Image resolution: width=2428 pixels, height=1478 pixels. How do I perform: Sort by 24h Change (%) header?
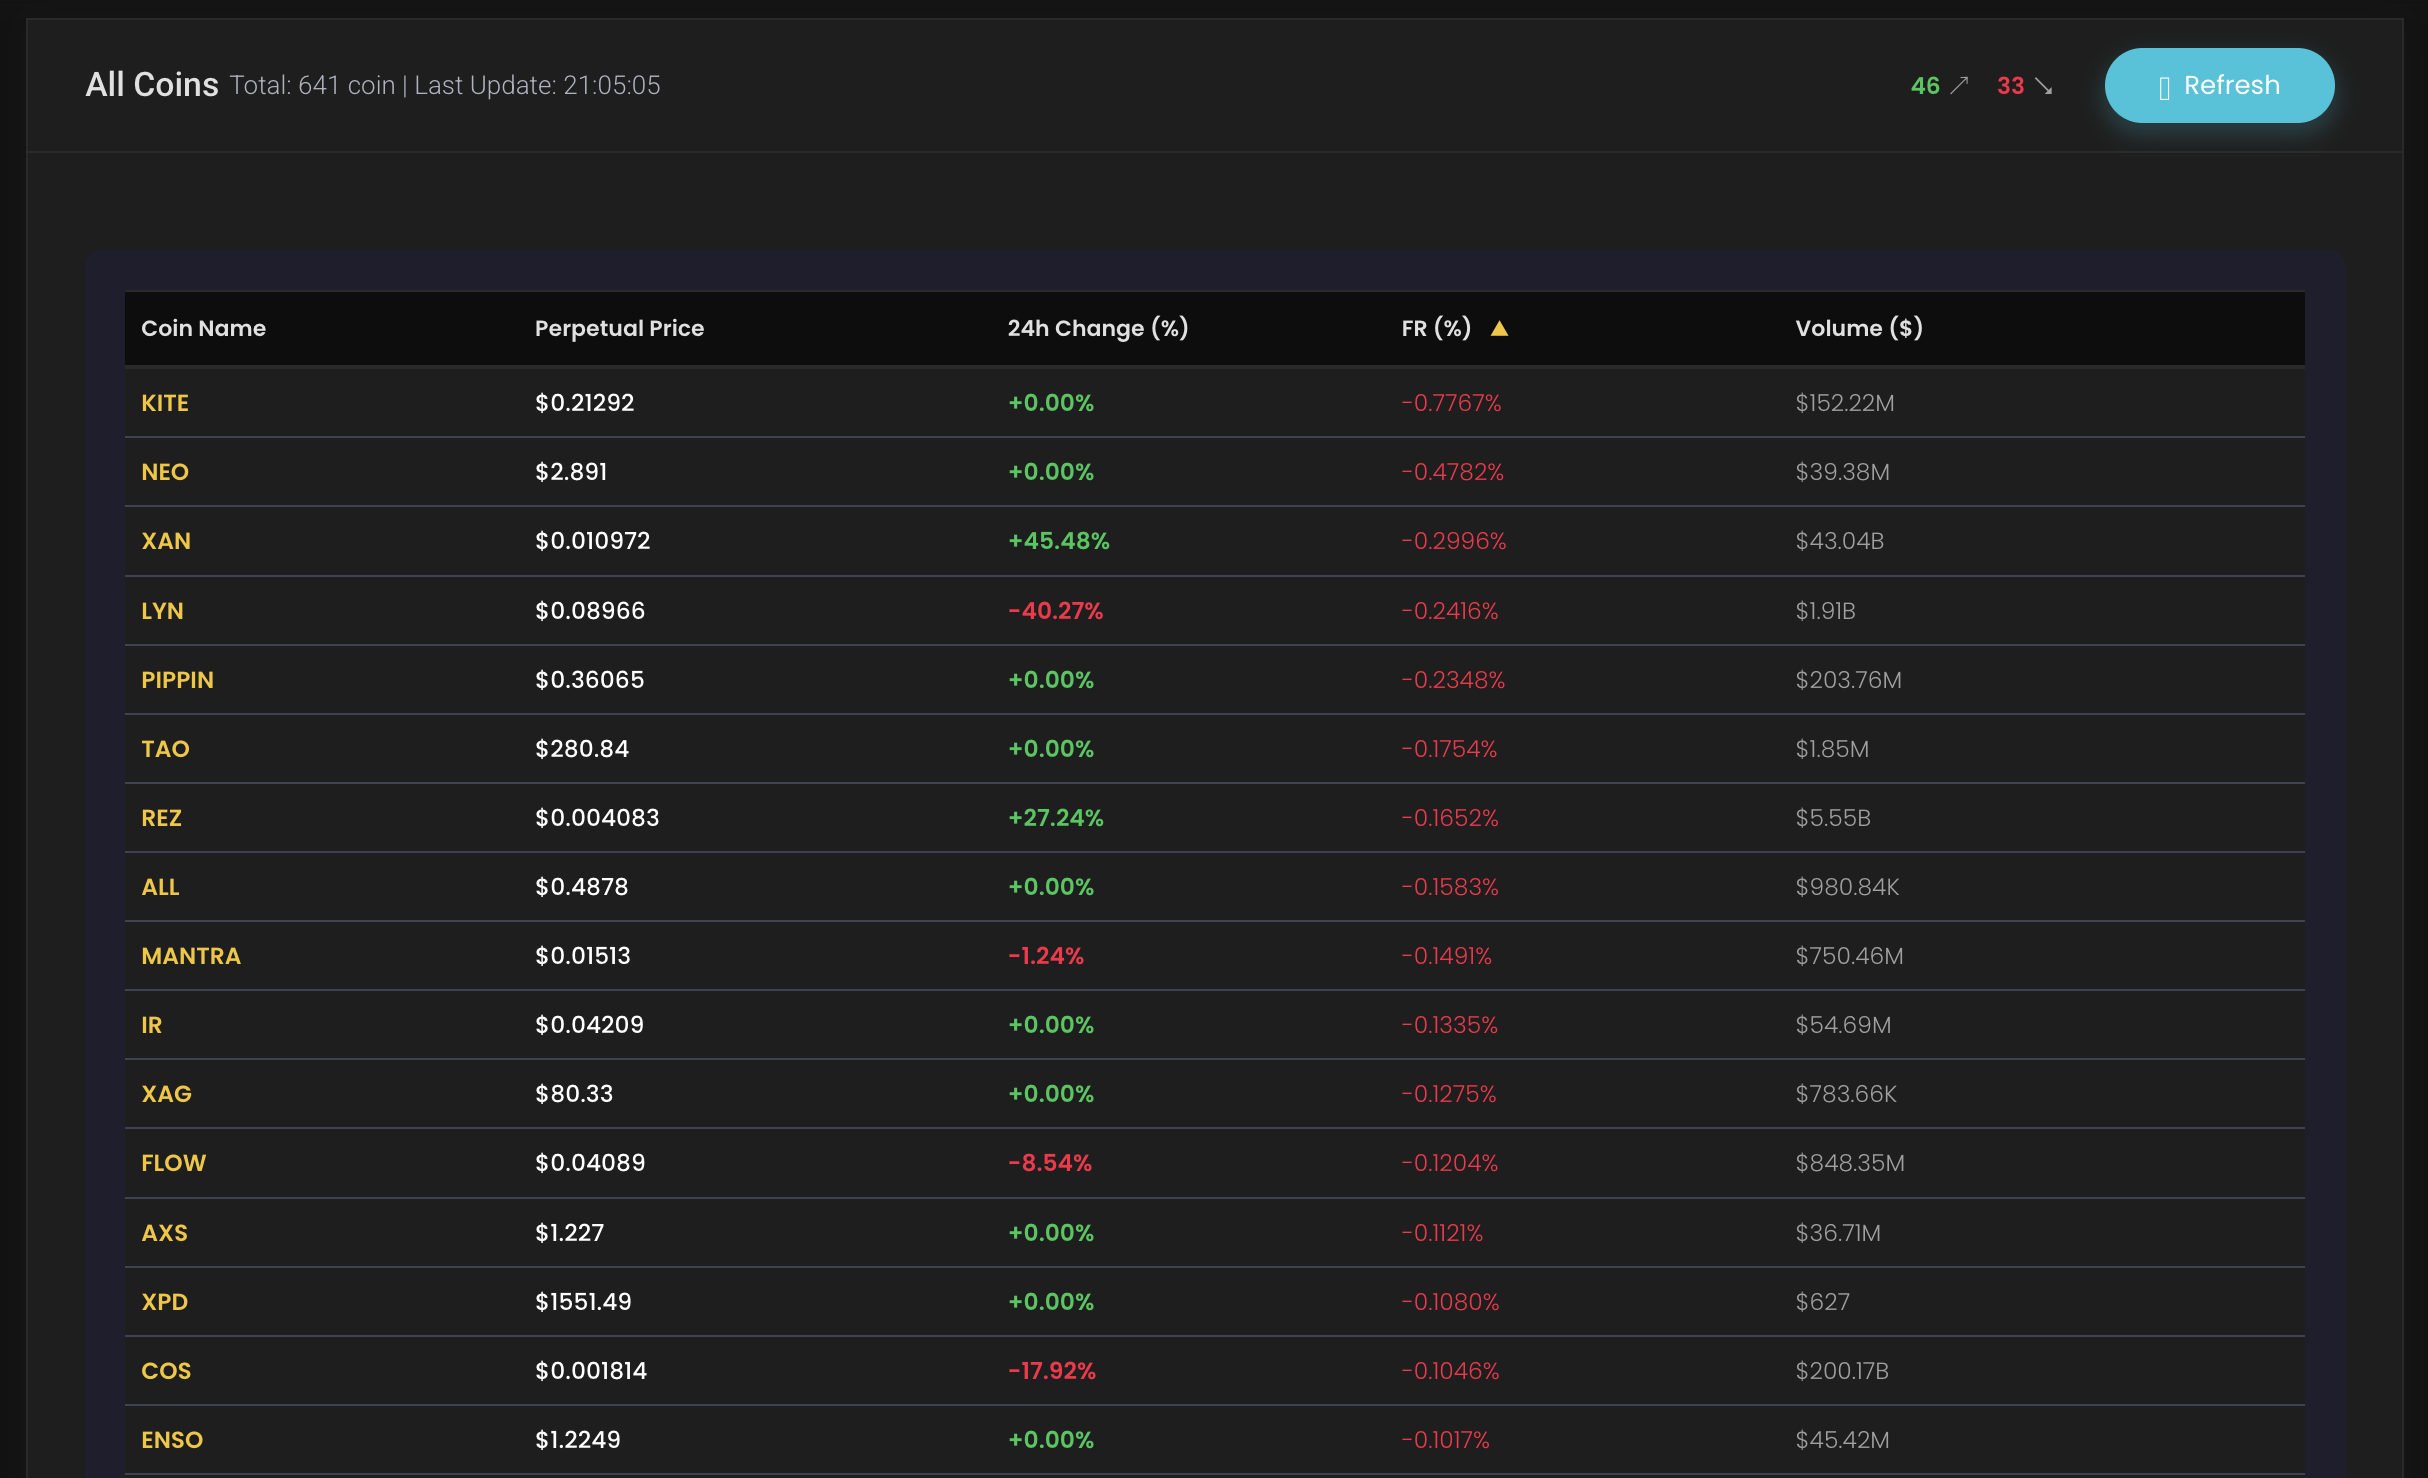1097,328
